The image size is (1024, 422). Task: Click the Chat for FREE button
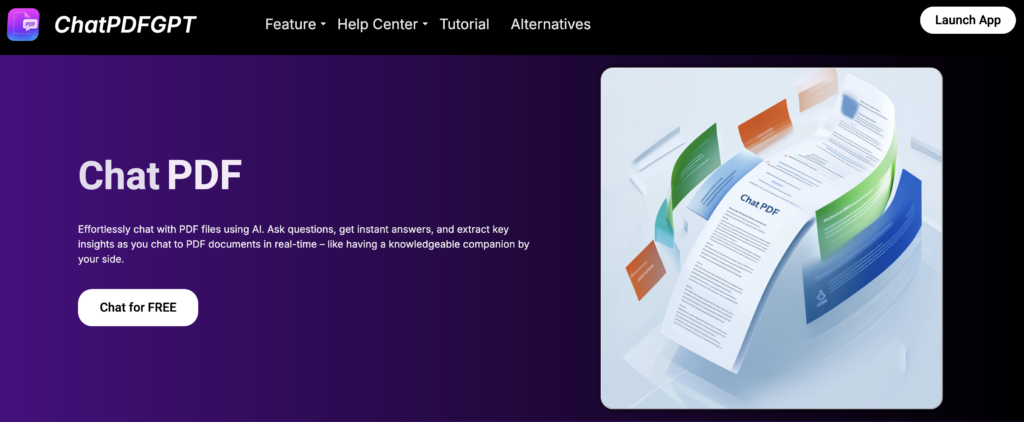coord(138,307)
